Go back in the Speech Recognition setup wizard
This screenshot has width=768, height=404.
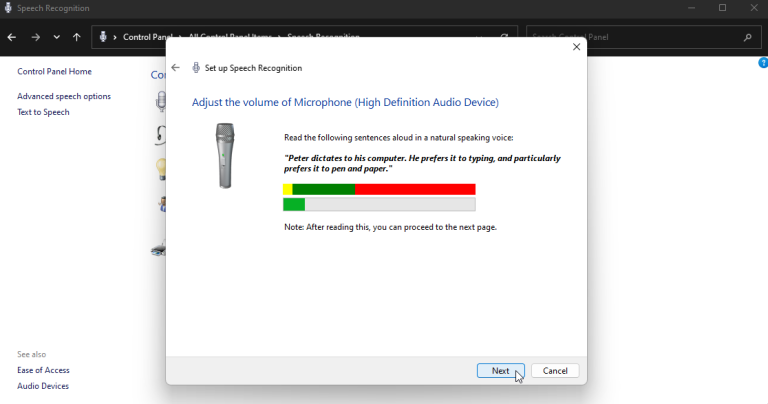[176, 68]
